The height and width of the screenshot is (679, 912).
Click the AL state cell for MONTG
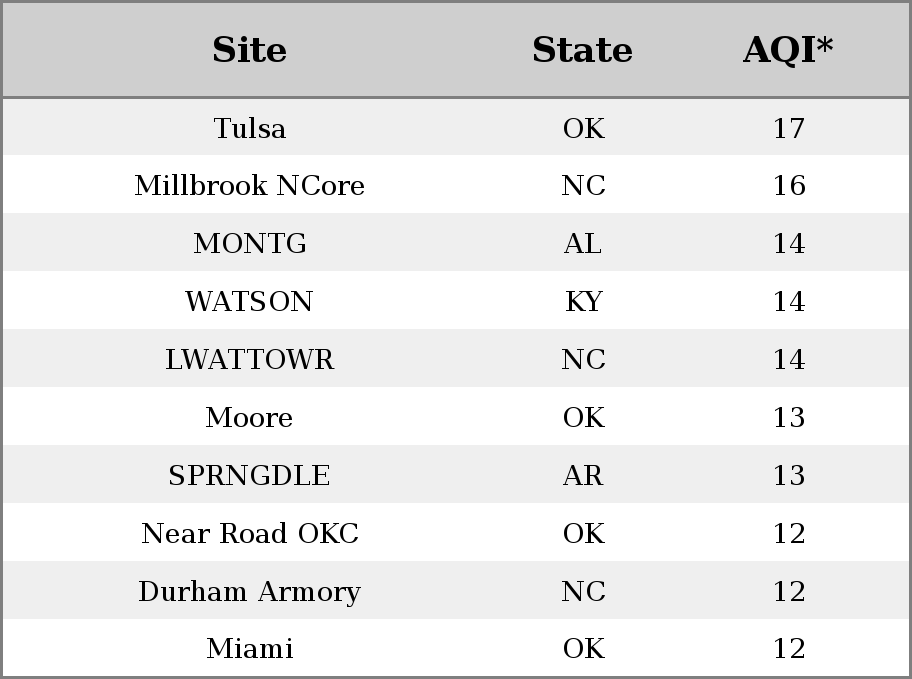click(583, 243)
